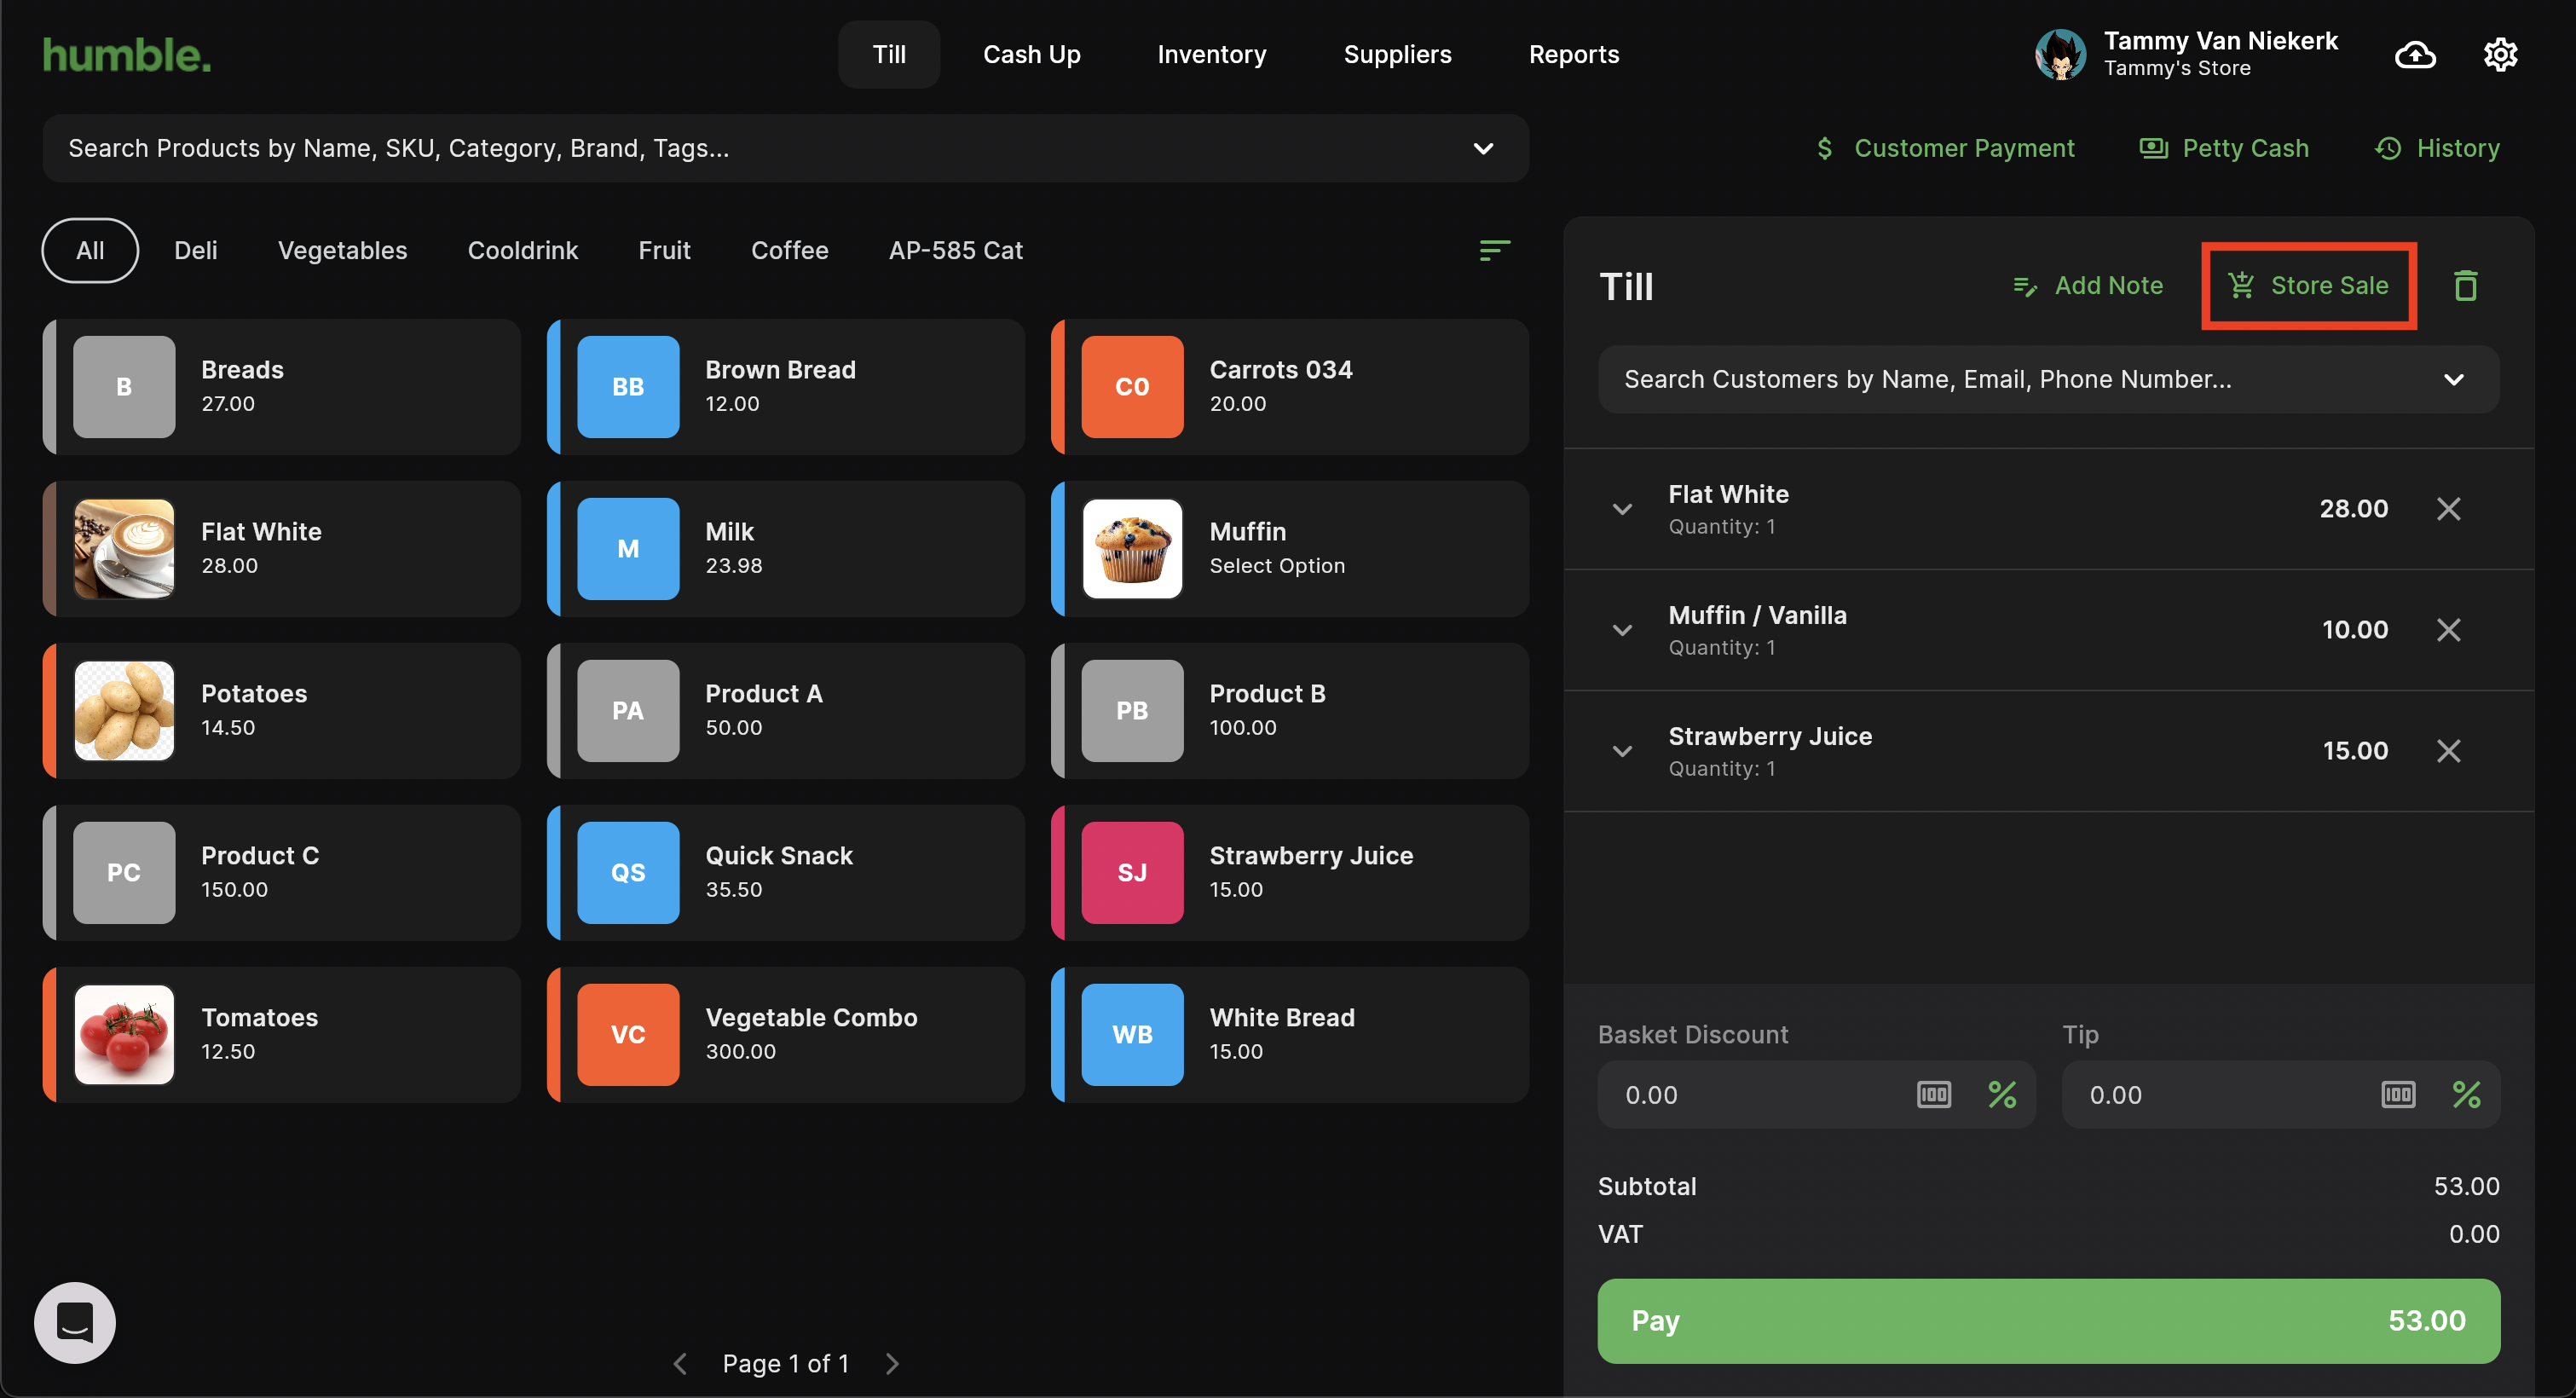This screenshot has height=1398, width=2576.
Task: Switch Basket Discount to percentage
Action: coord(2001,1095)
